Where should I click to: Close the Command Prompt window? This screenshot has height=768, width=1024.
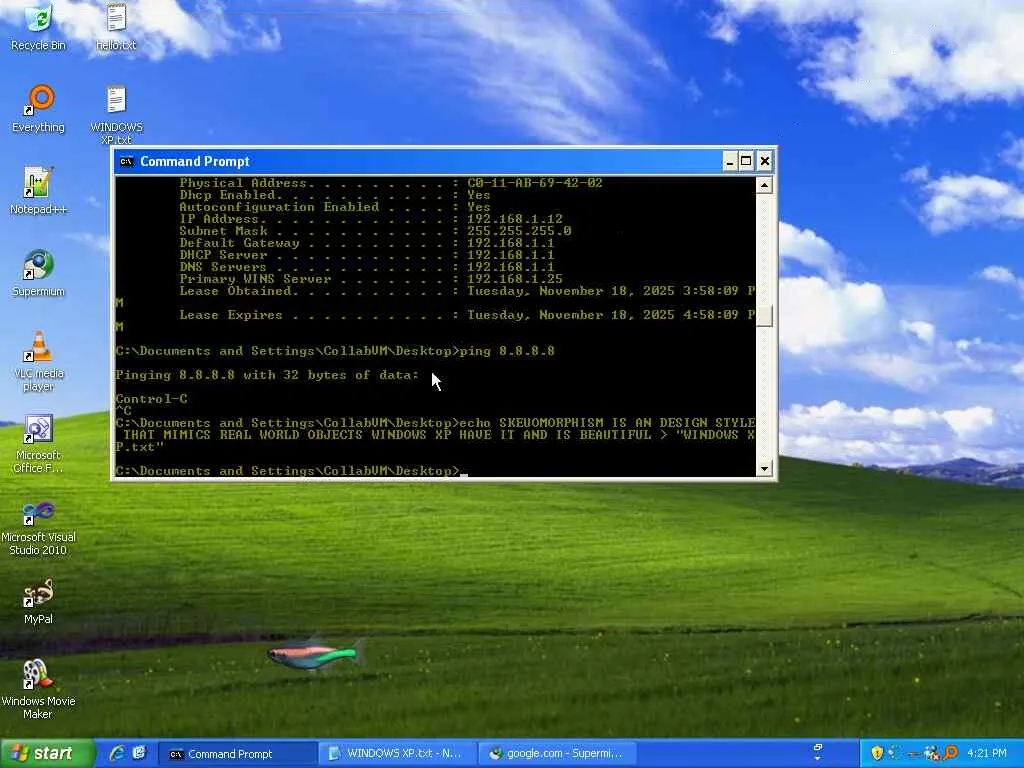click(x=765, y=161)
